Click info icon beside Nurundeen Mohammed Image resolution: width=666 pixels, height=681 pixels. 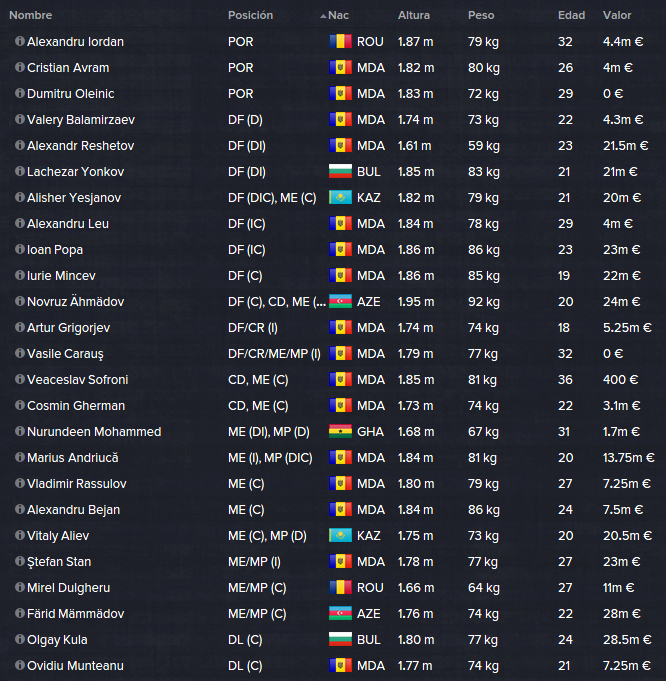pos(20,431)
